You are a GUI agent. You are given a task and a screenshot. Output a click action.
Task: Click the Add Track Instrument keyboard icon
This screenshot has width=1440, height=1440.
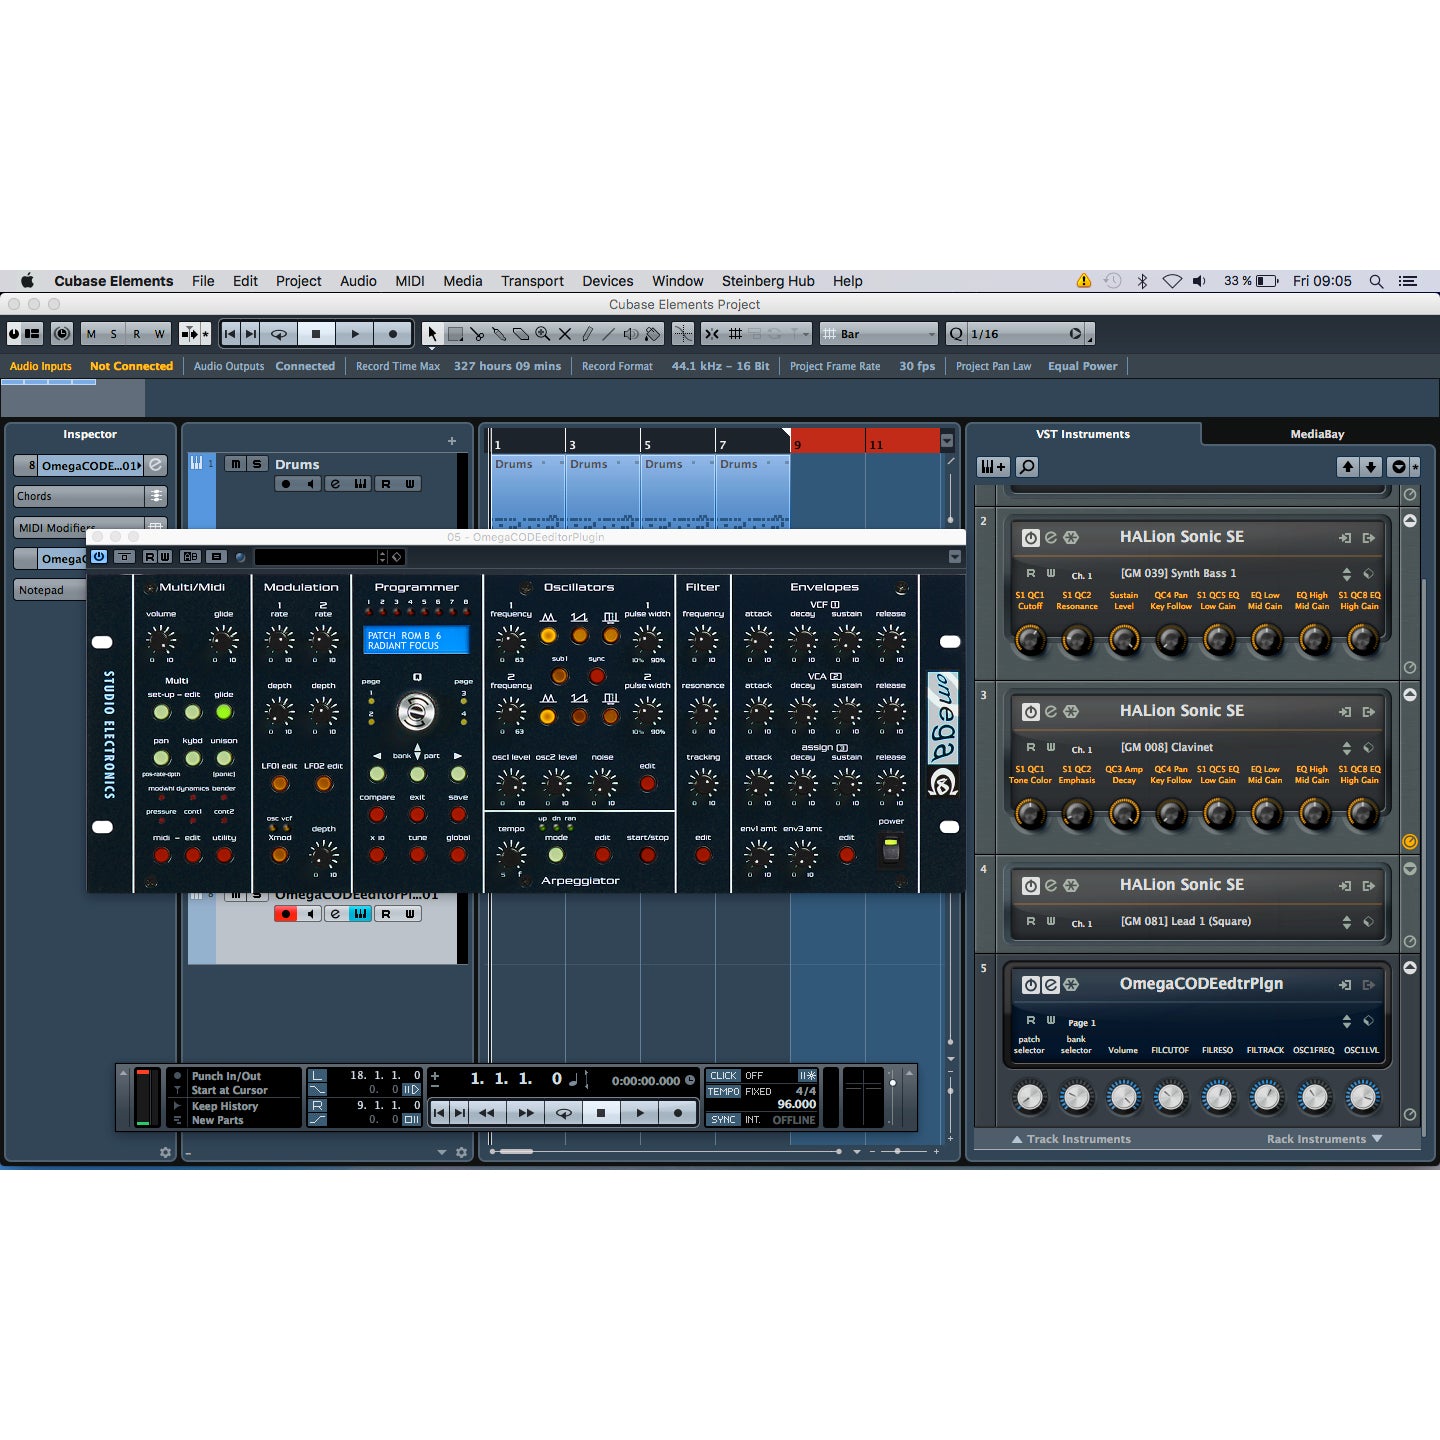pos(992,466)
